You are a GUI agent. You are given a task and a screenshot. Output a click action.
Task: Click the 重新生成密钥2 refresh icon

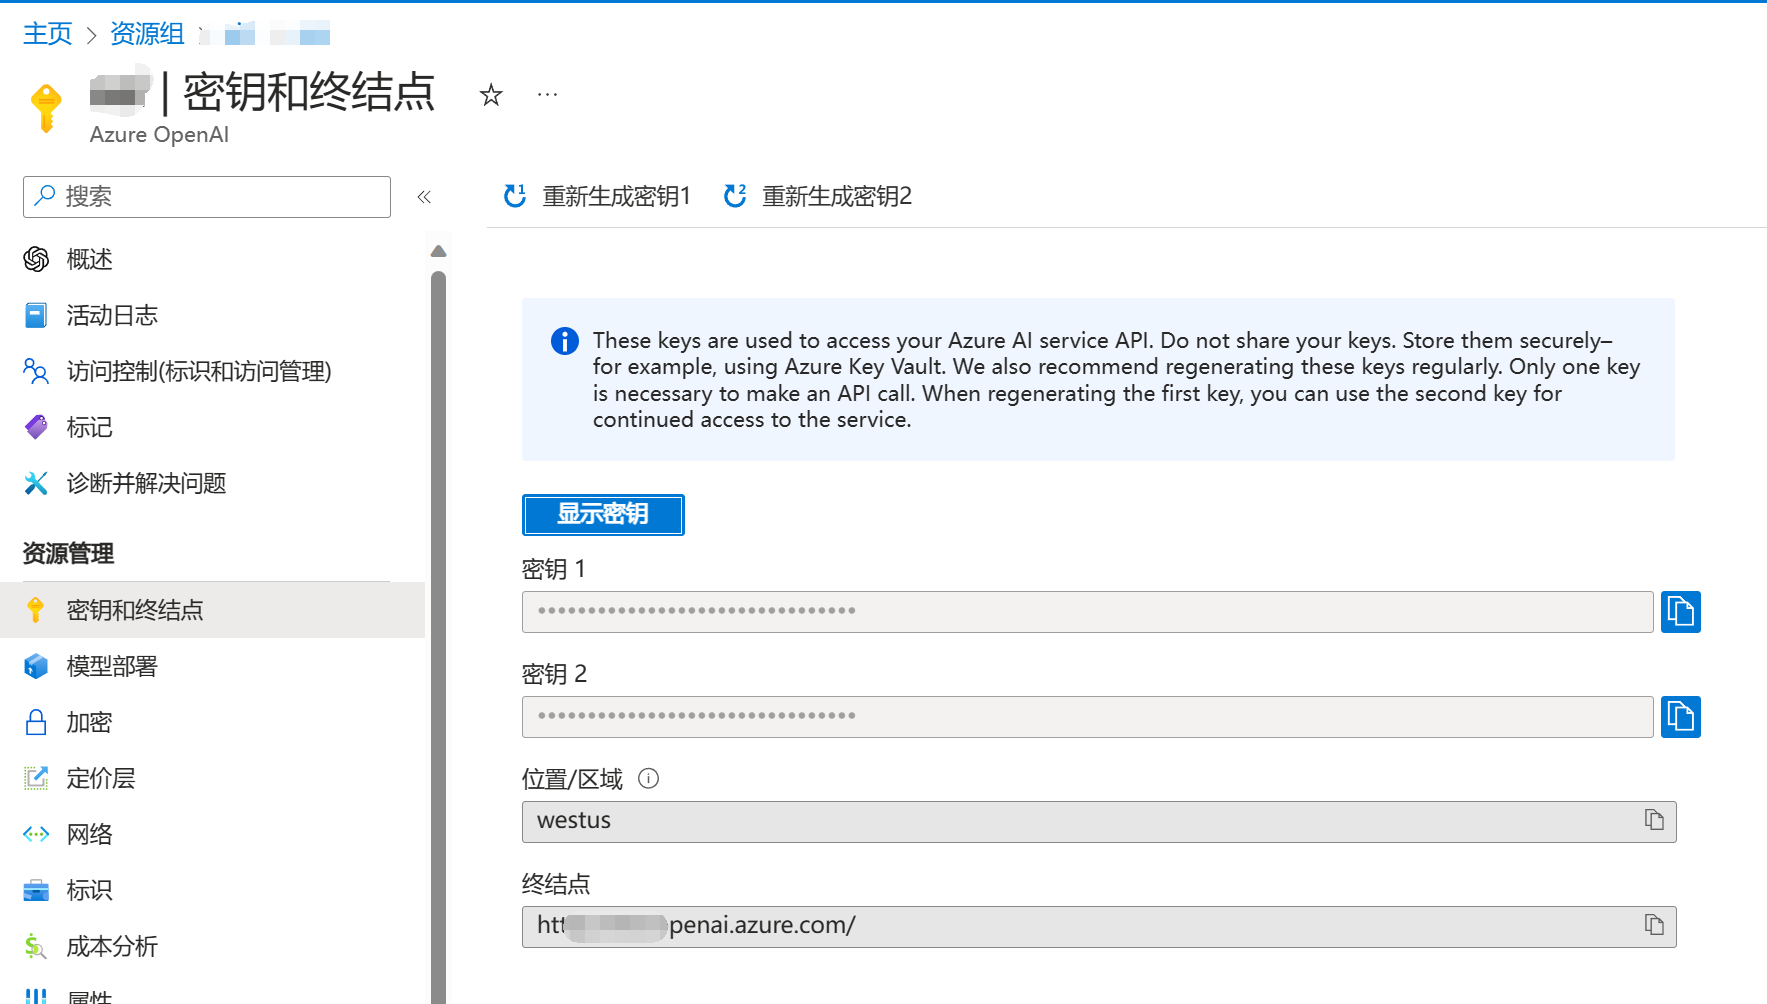[735, 196]
